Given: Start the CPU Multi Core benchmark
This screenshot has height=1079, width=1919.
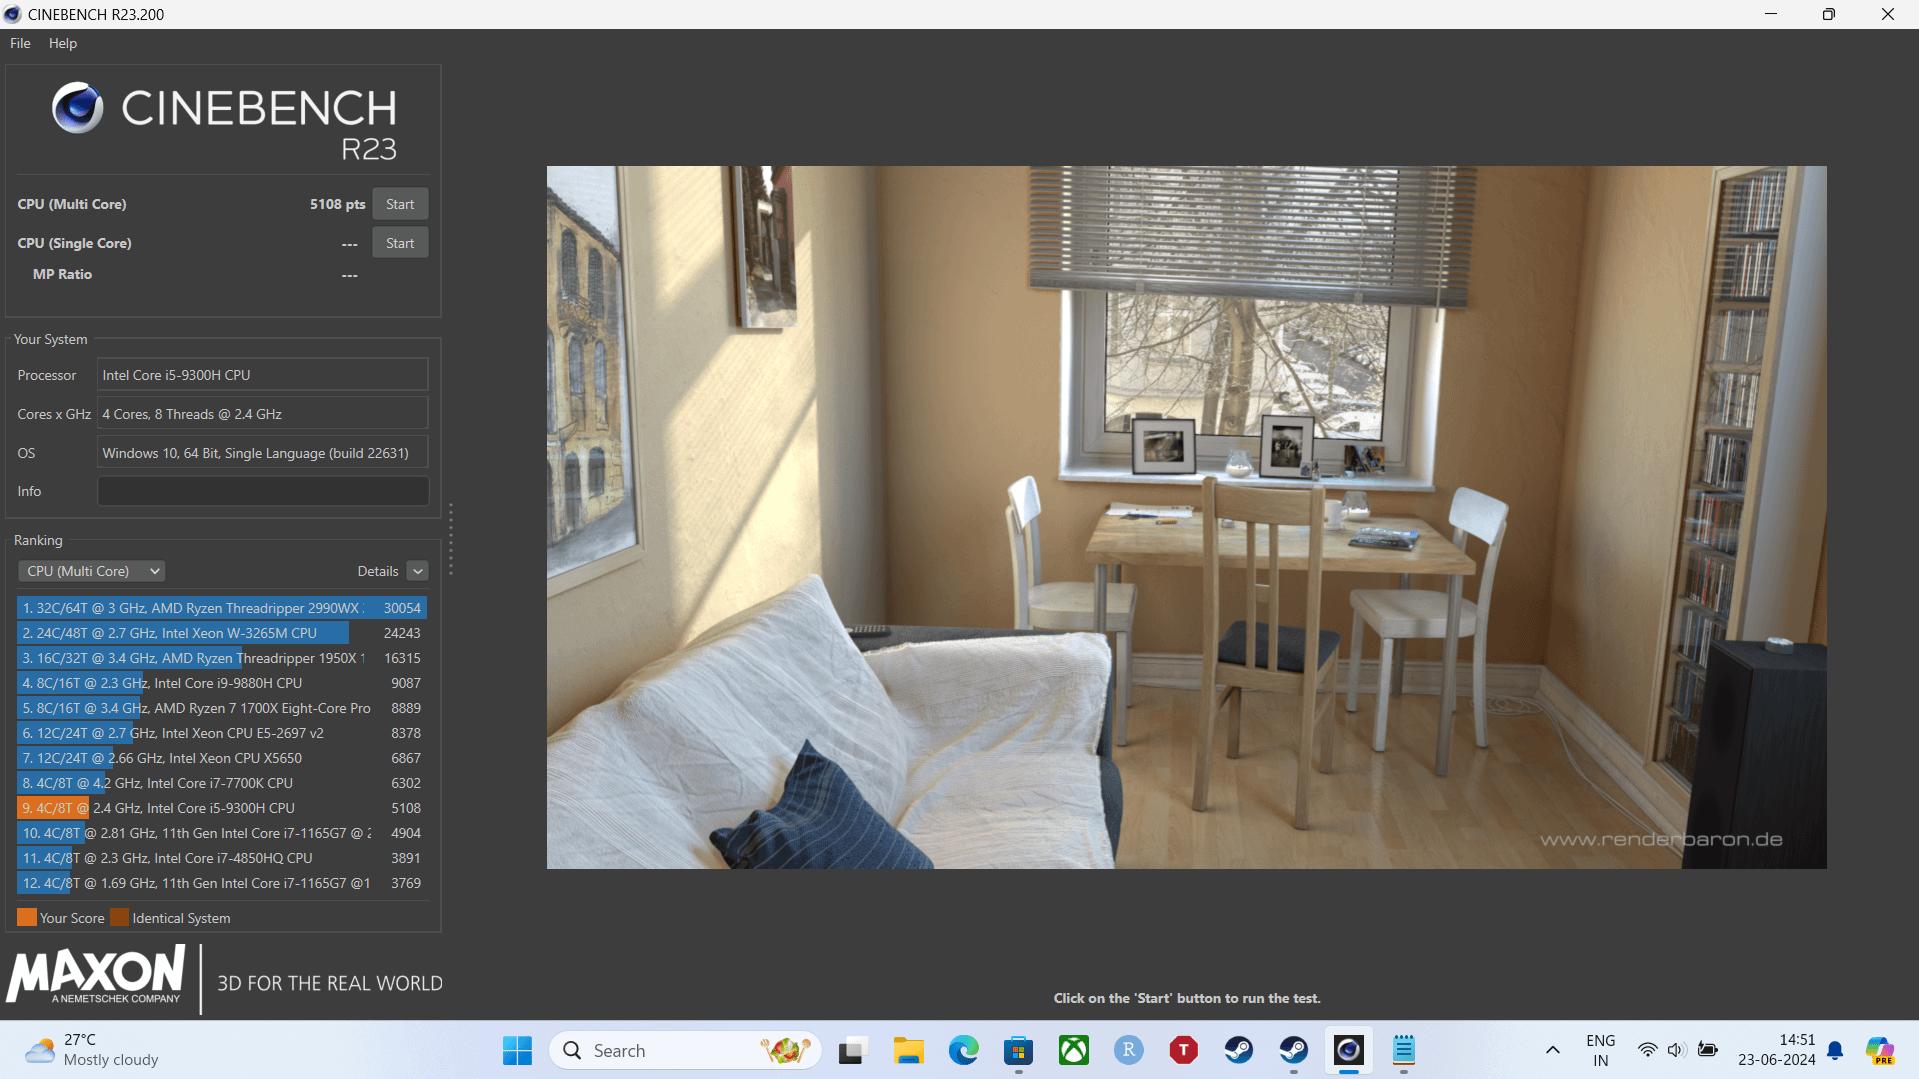Looking at the screenshot, I should (x=400, y=204).
